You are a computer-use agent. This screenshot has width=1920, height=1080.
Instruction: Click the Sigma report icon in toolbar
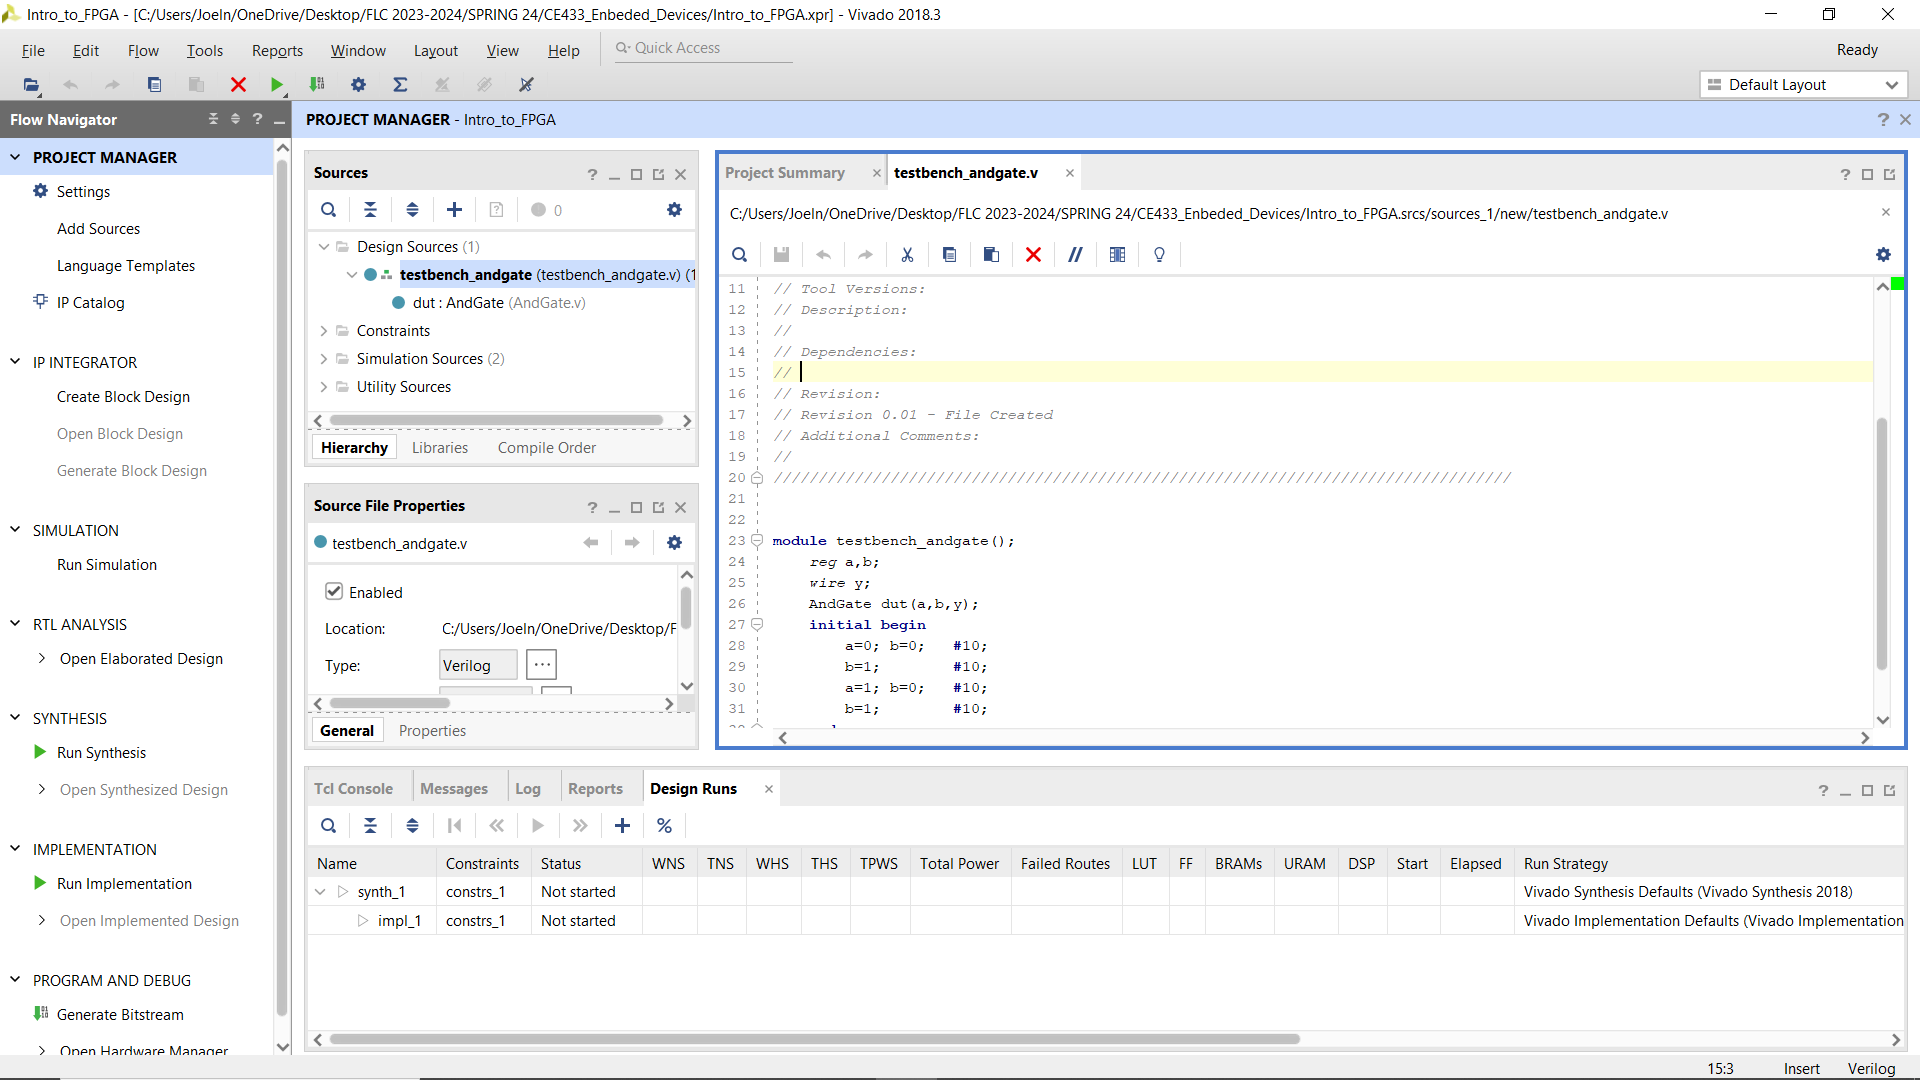(400, 85)
